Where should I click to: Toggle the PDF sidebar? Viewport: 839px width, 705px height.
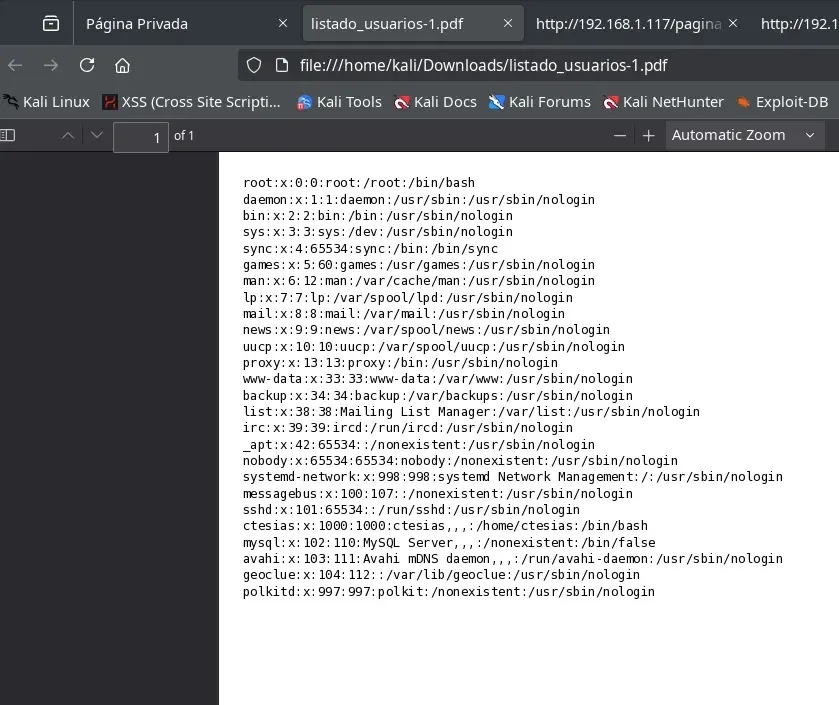pyautogui.click(x=8, y=135)
